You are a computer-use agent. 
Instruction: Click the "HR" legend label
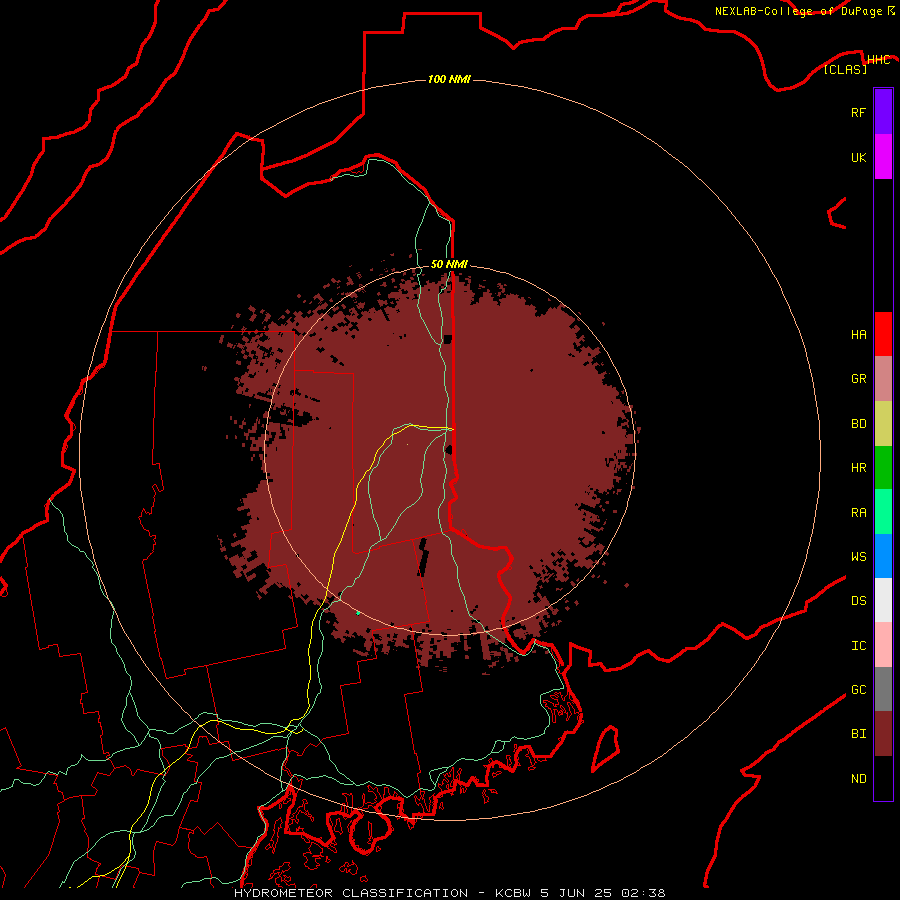(858, 468)
